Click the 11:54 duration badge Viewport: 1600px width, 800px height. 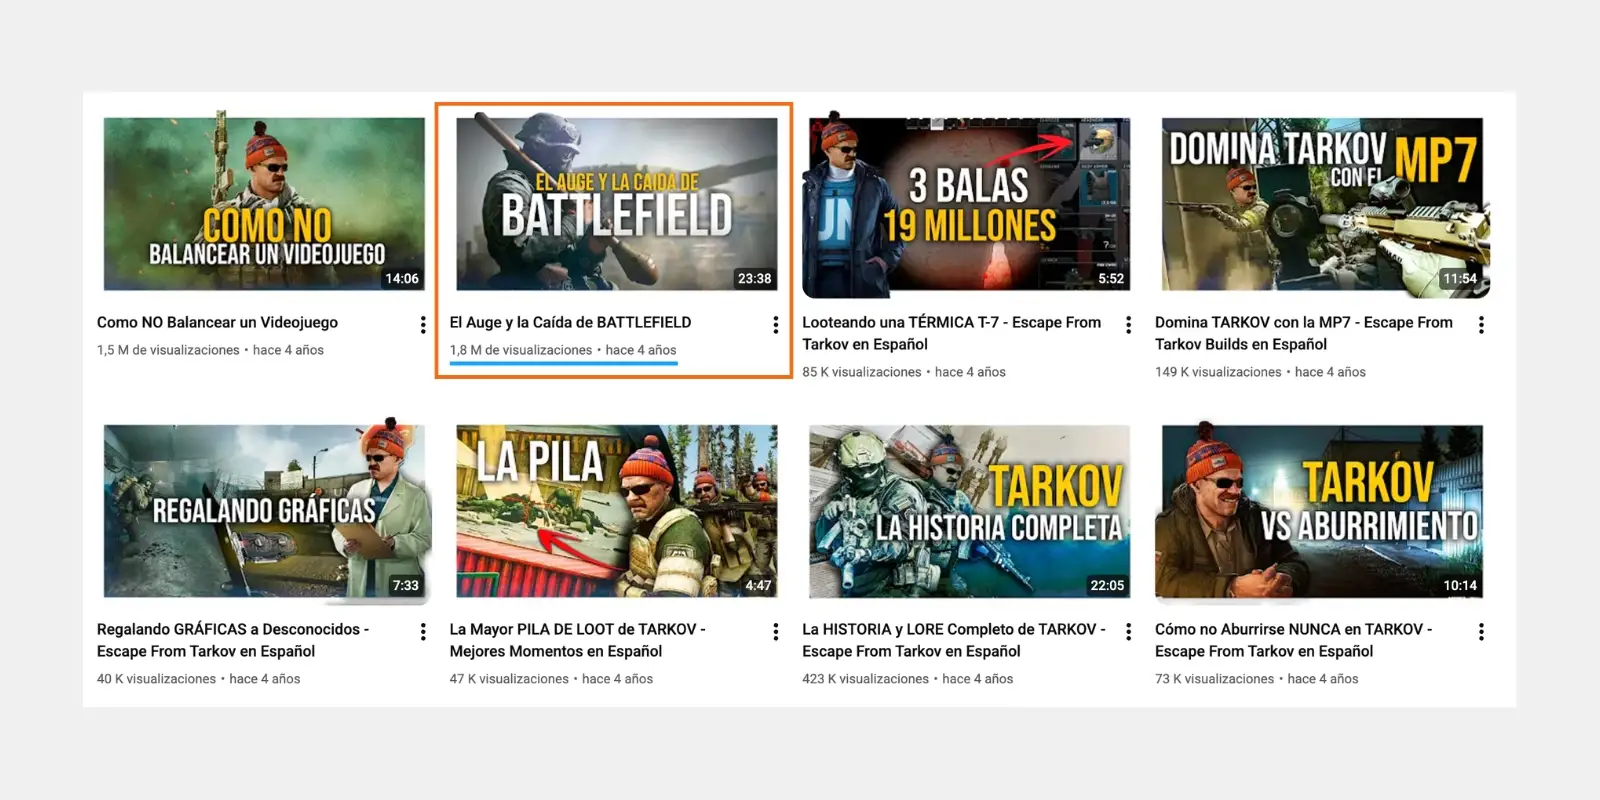1460,278
